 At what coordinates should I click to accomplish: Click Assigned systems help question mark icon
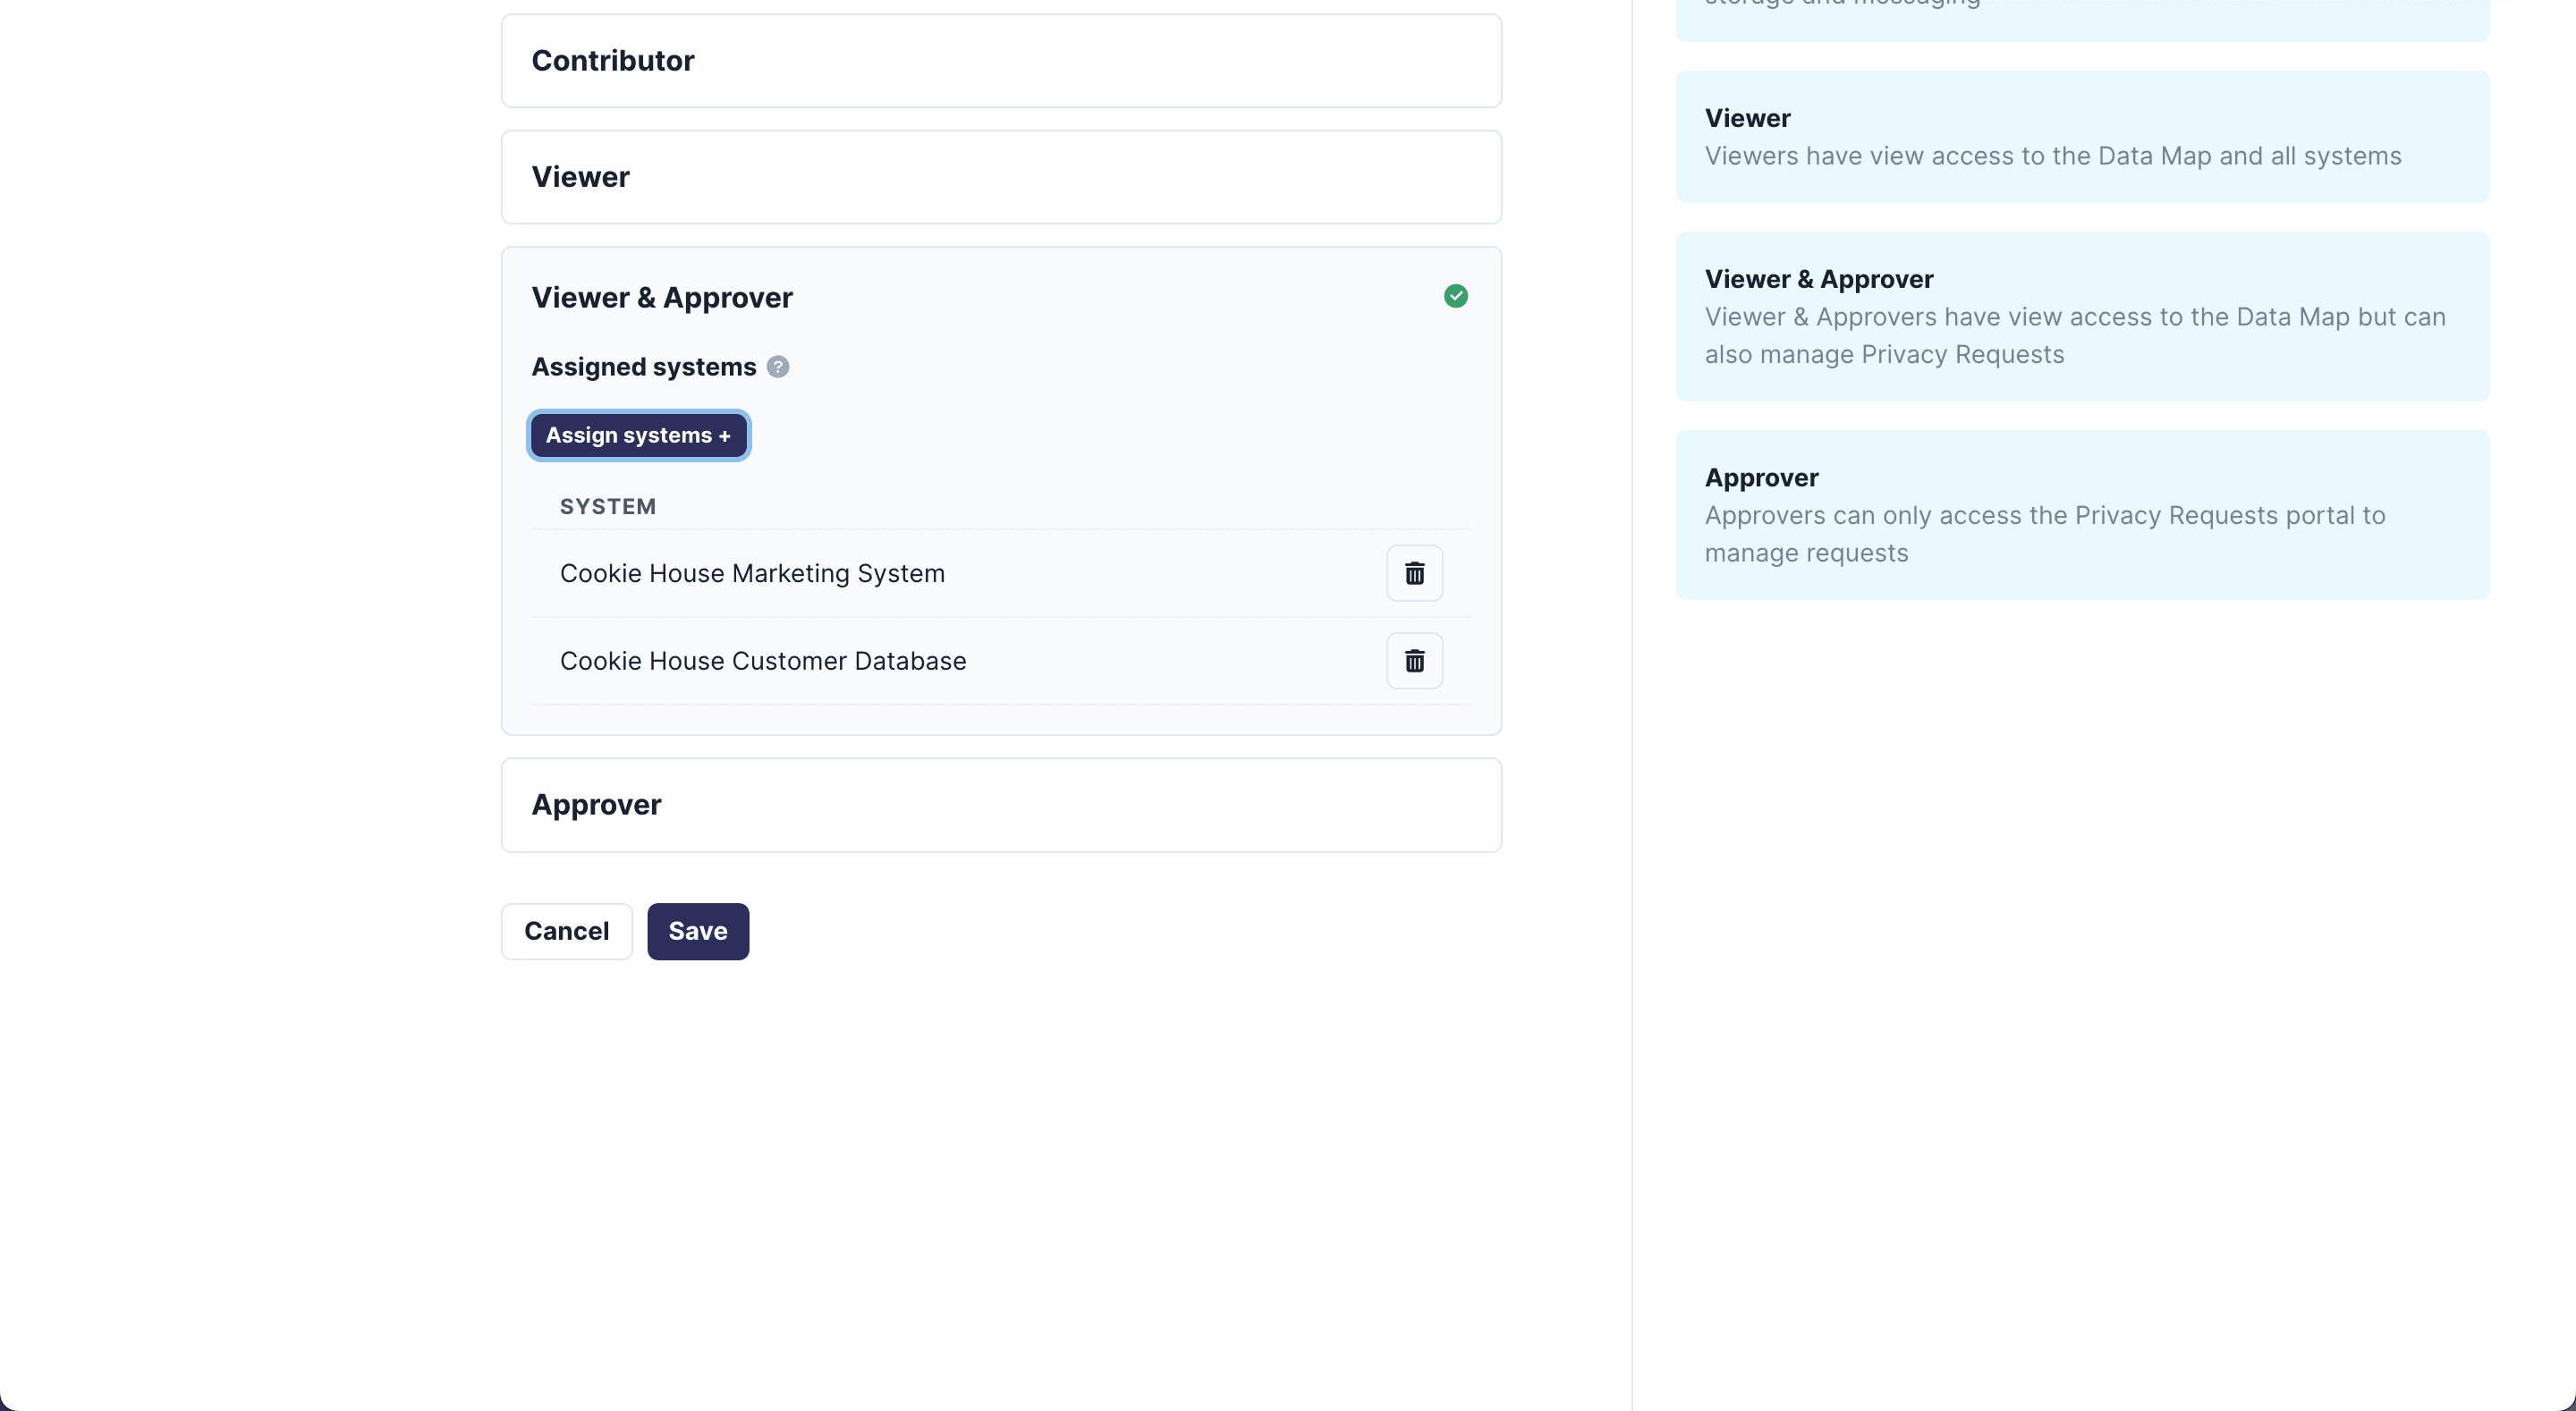pyautogui.click(x=778, y=367)
